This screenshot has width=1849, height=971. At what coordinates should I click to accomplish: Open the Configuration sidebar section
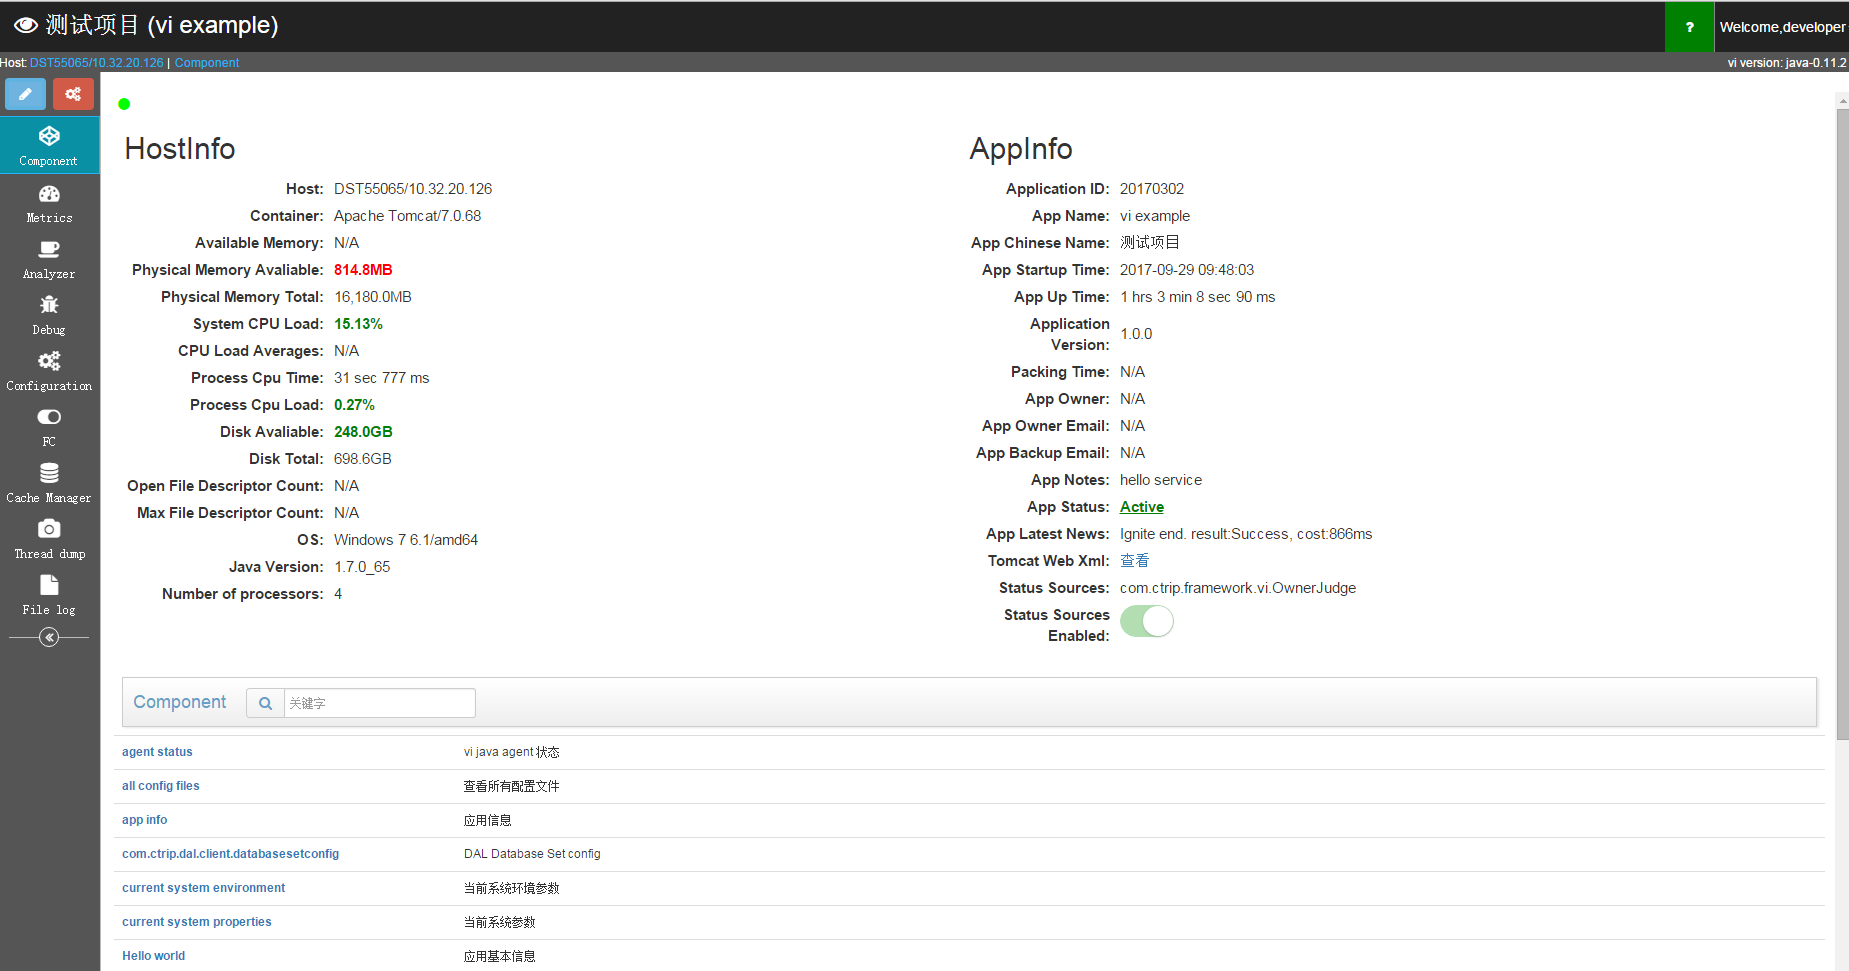coord(49,371)
